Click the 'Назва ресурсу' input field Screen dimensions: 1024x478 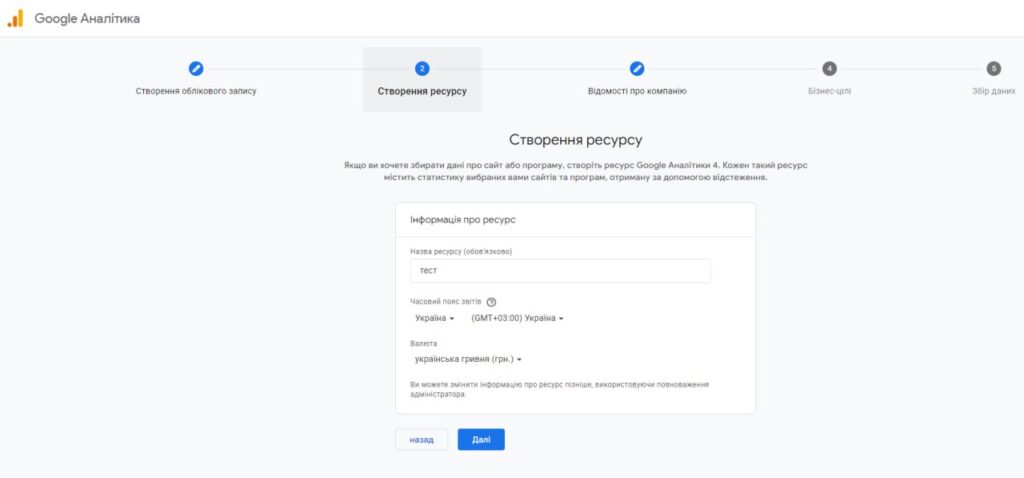pos(560,271)
